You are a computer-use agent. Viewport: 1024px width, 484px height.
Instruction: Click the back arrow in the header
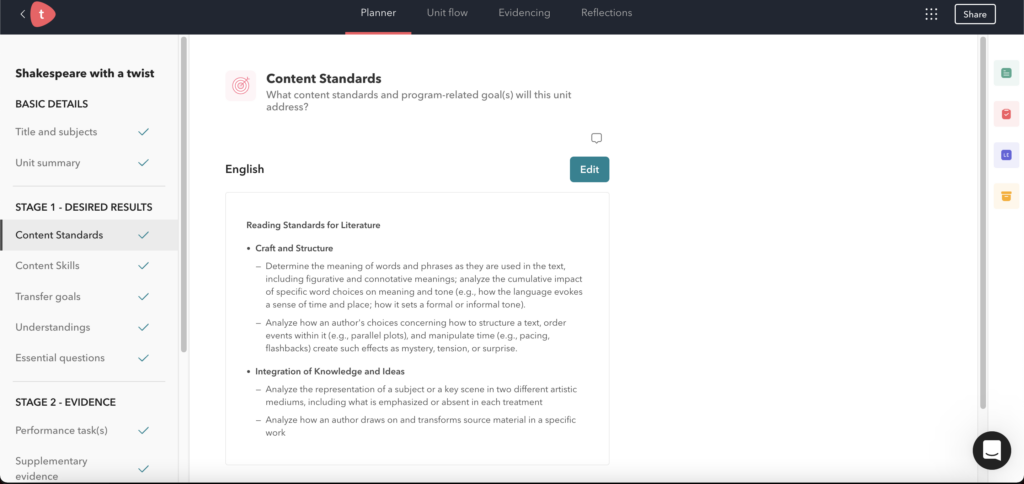click(x=23, y=14)
